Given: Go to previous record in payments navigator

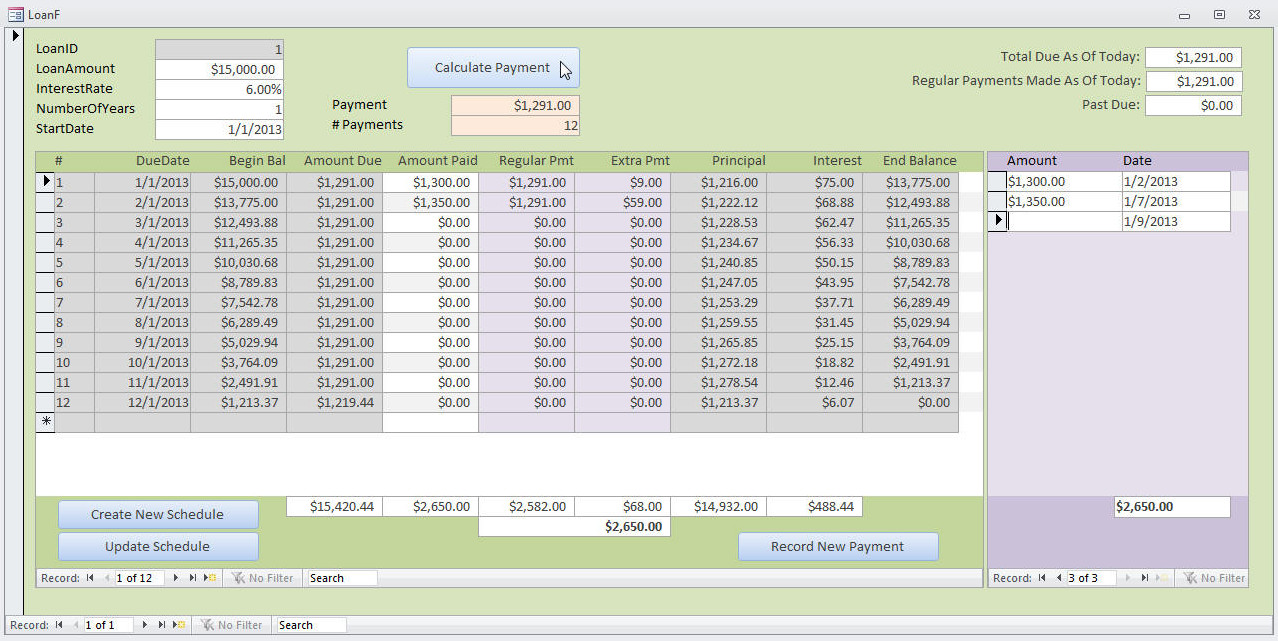Looking at the screenshot, I should click(x=1058, y=578).
